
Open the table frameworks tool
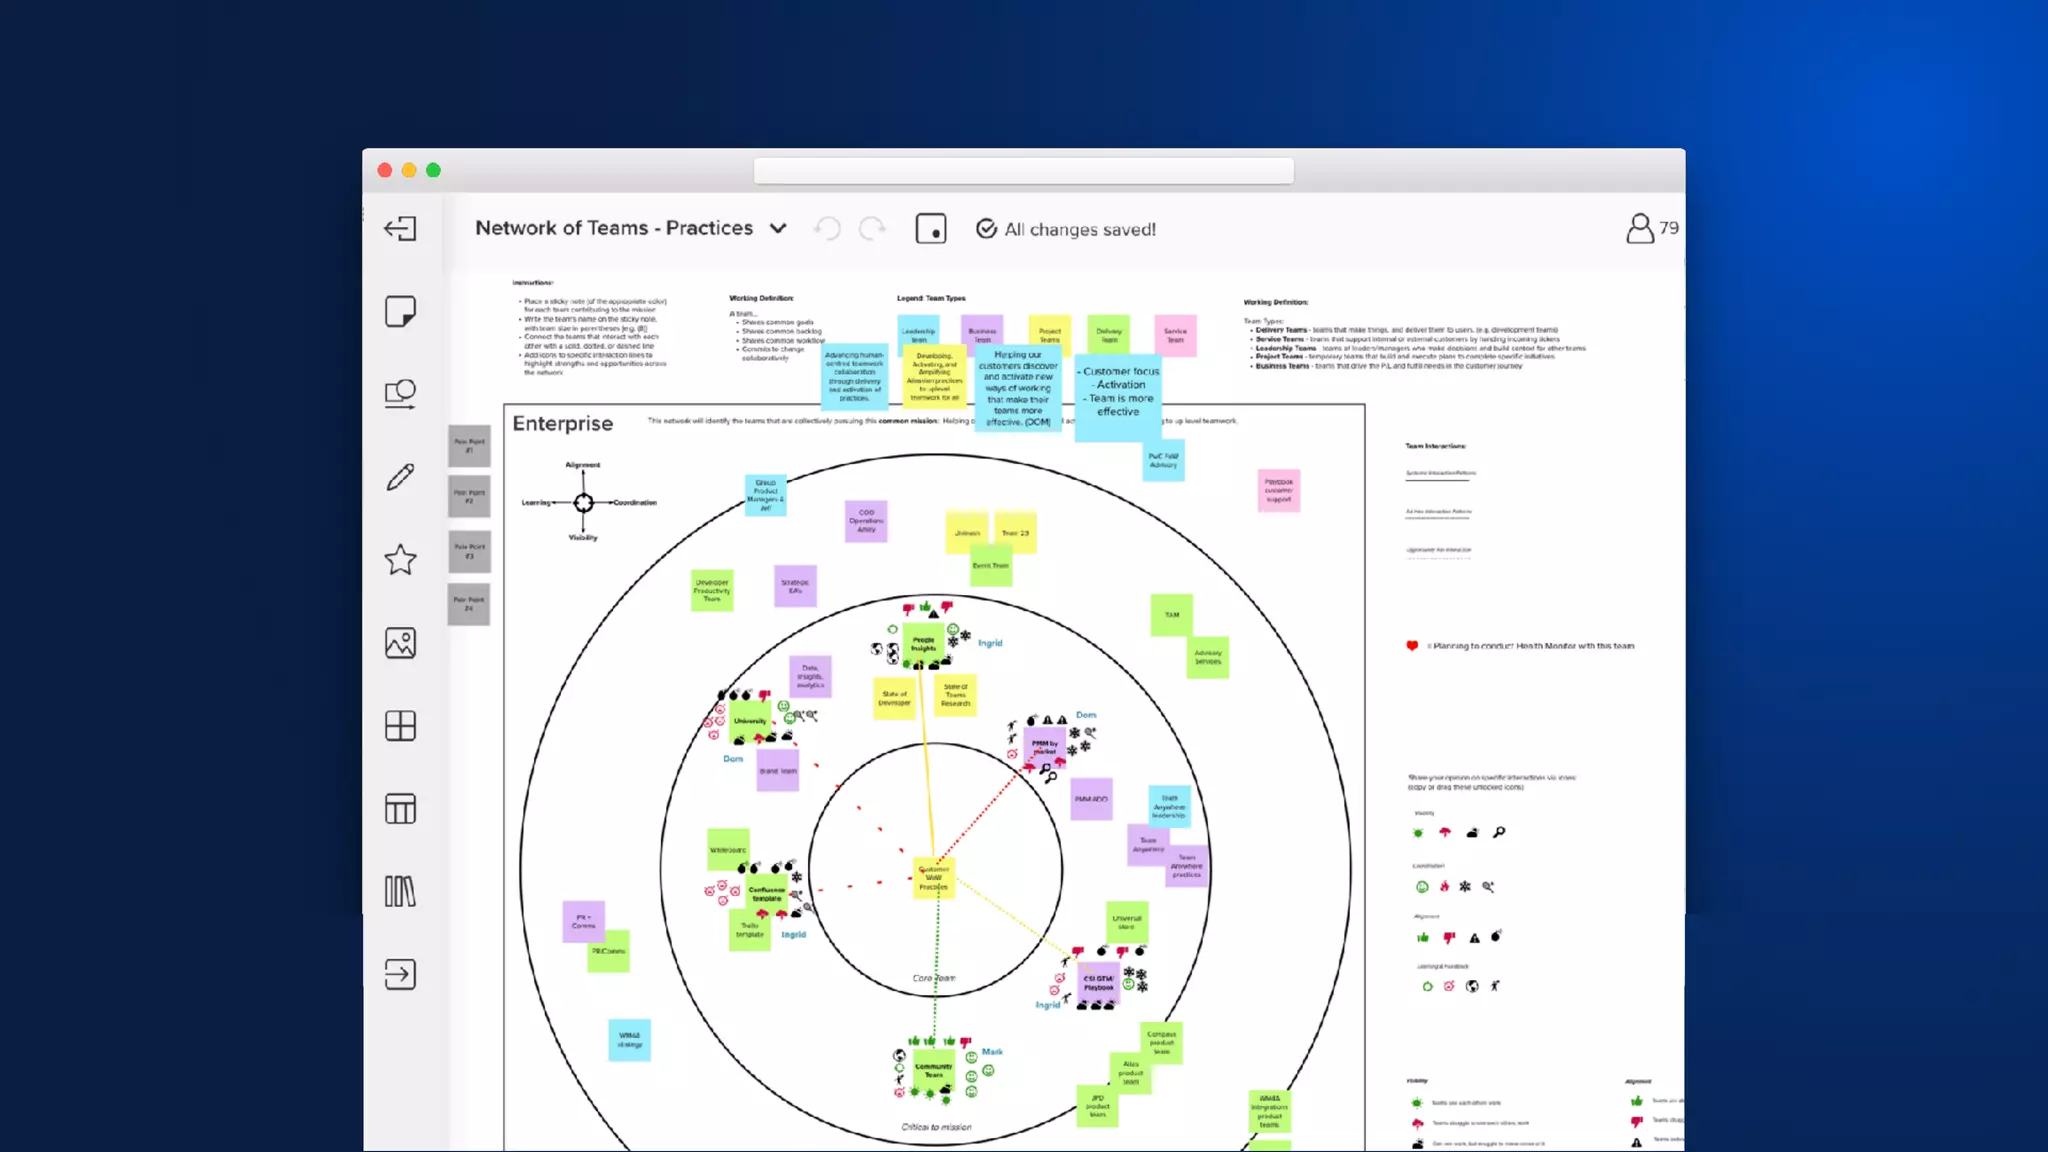[x=400, y=809]
